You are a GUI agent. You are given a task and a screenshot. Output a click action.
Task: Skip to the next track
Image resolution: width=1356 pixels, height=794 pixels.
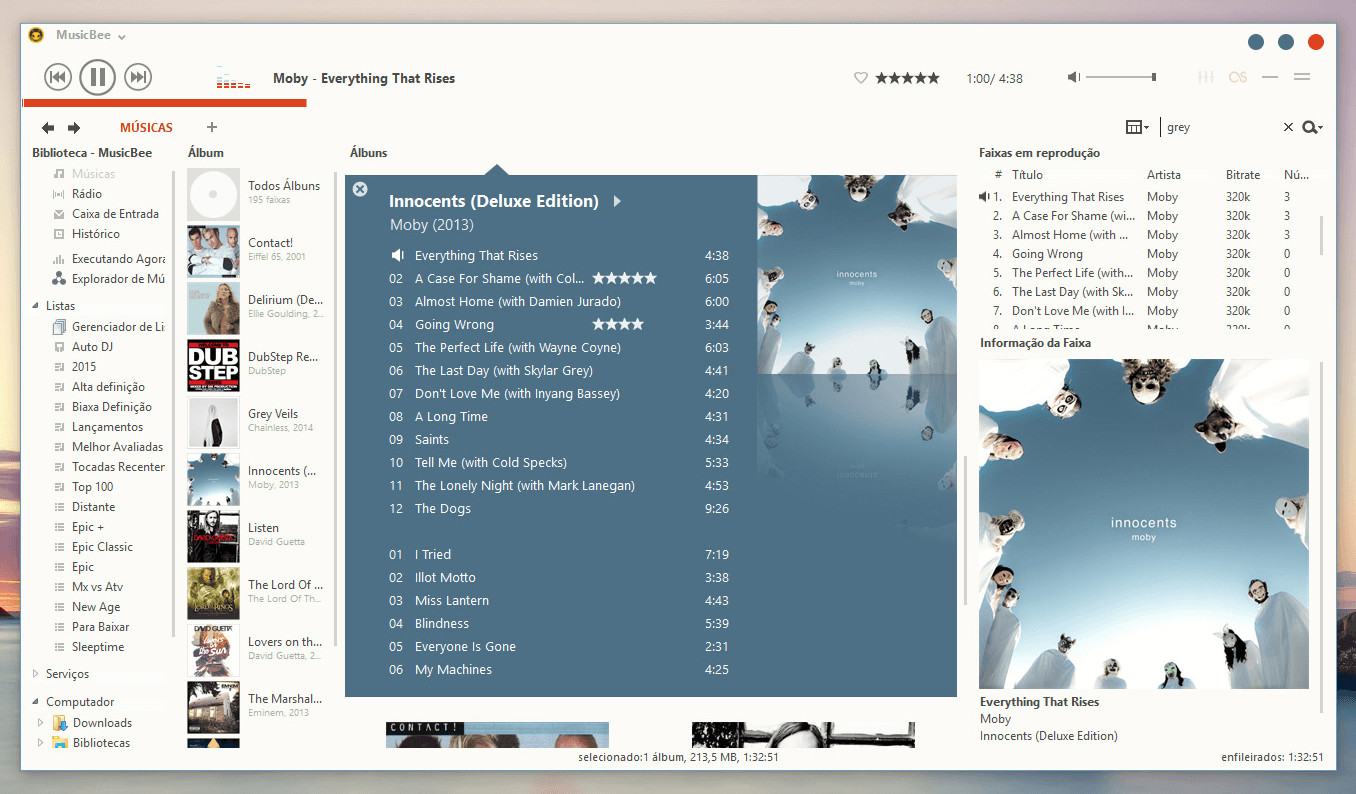coord(138,77)
